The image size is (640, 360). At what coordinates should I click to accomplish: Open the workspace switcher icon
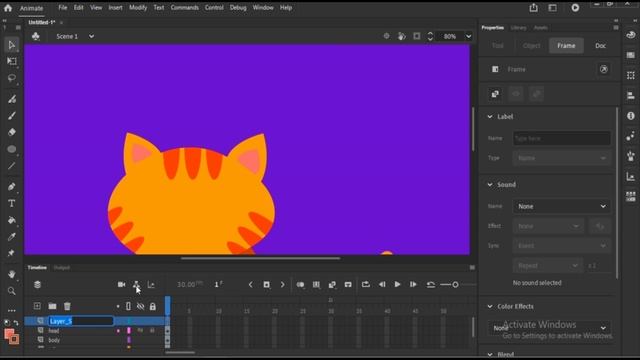tap(553, 7)
